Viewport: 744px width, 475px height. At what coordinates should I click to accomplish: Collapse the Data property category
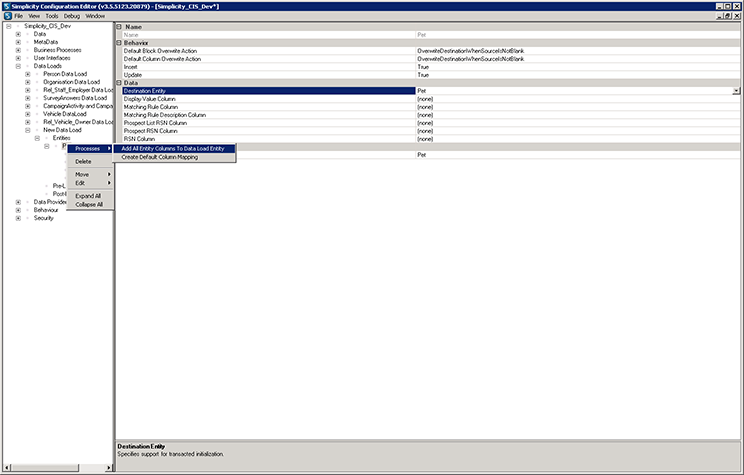pos(119,83)
